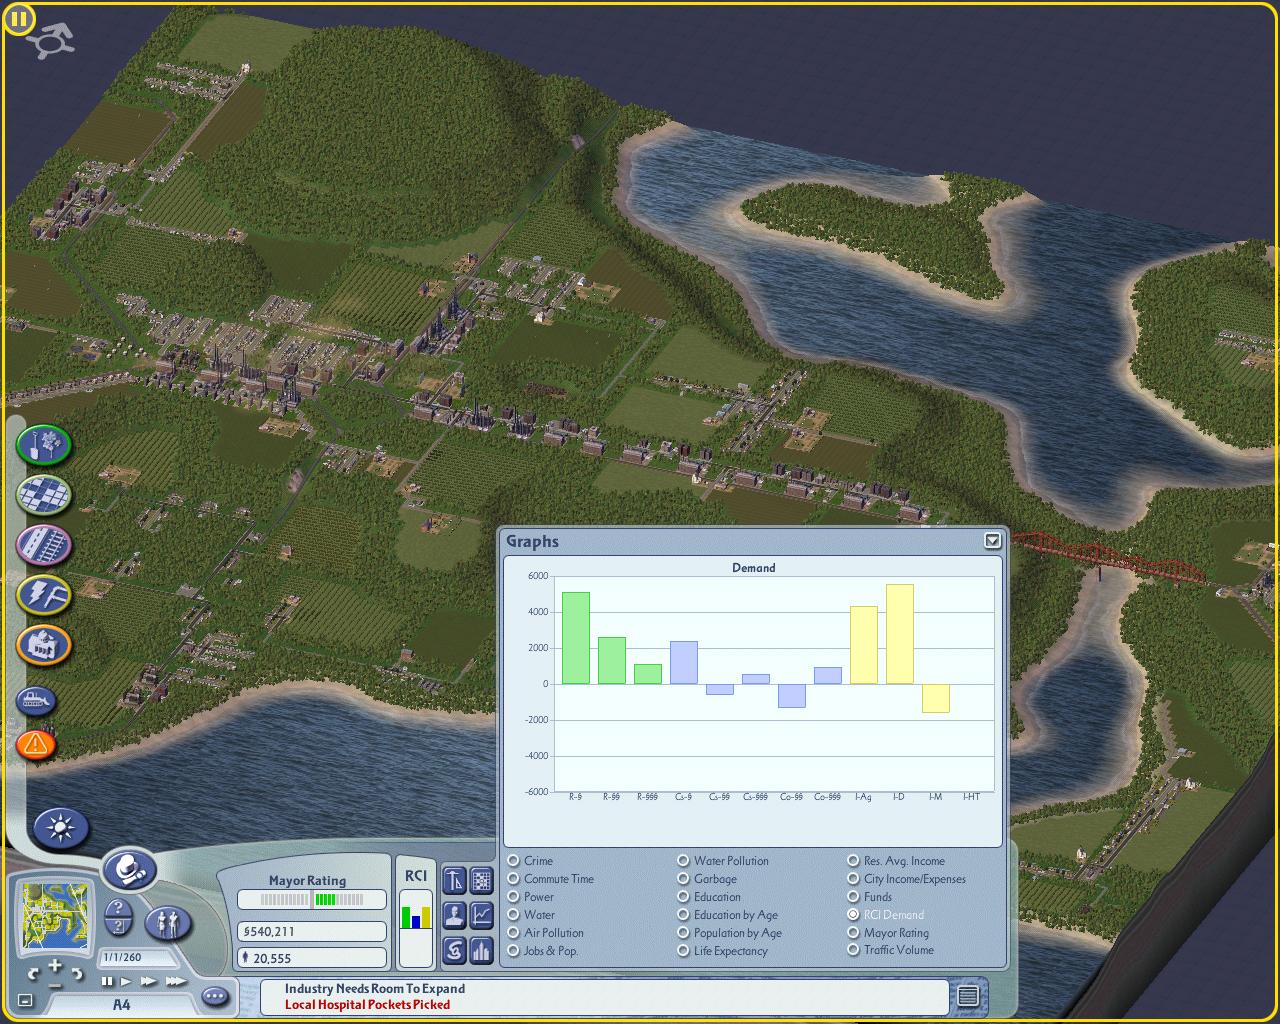The image size is (1280, 1024).
Task: Open the Mayor Mode hat button
Action: [x=128, y=869]
